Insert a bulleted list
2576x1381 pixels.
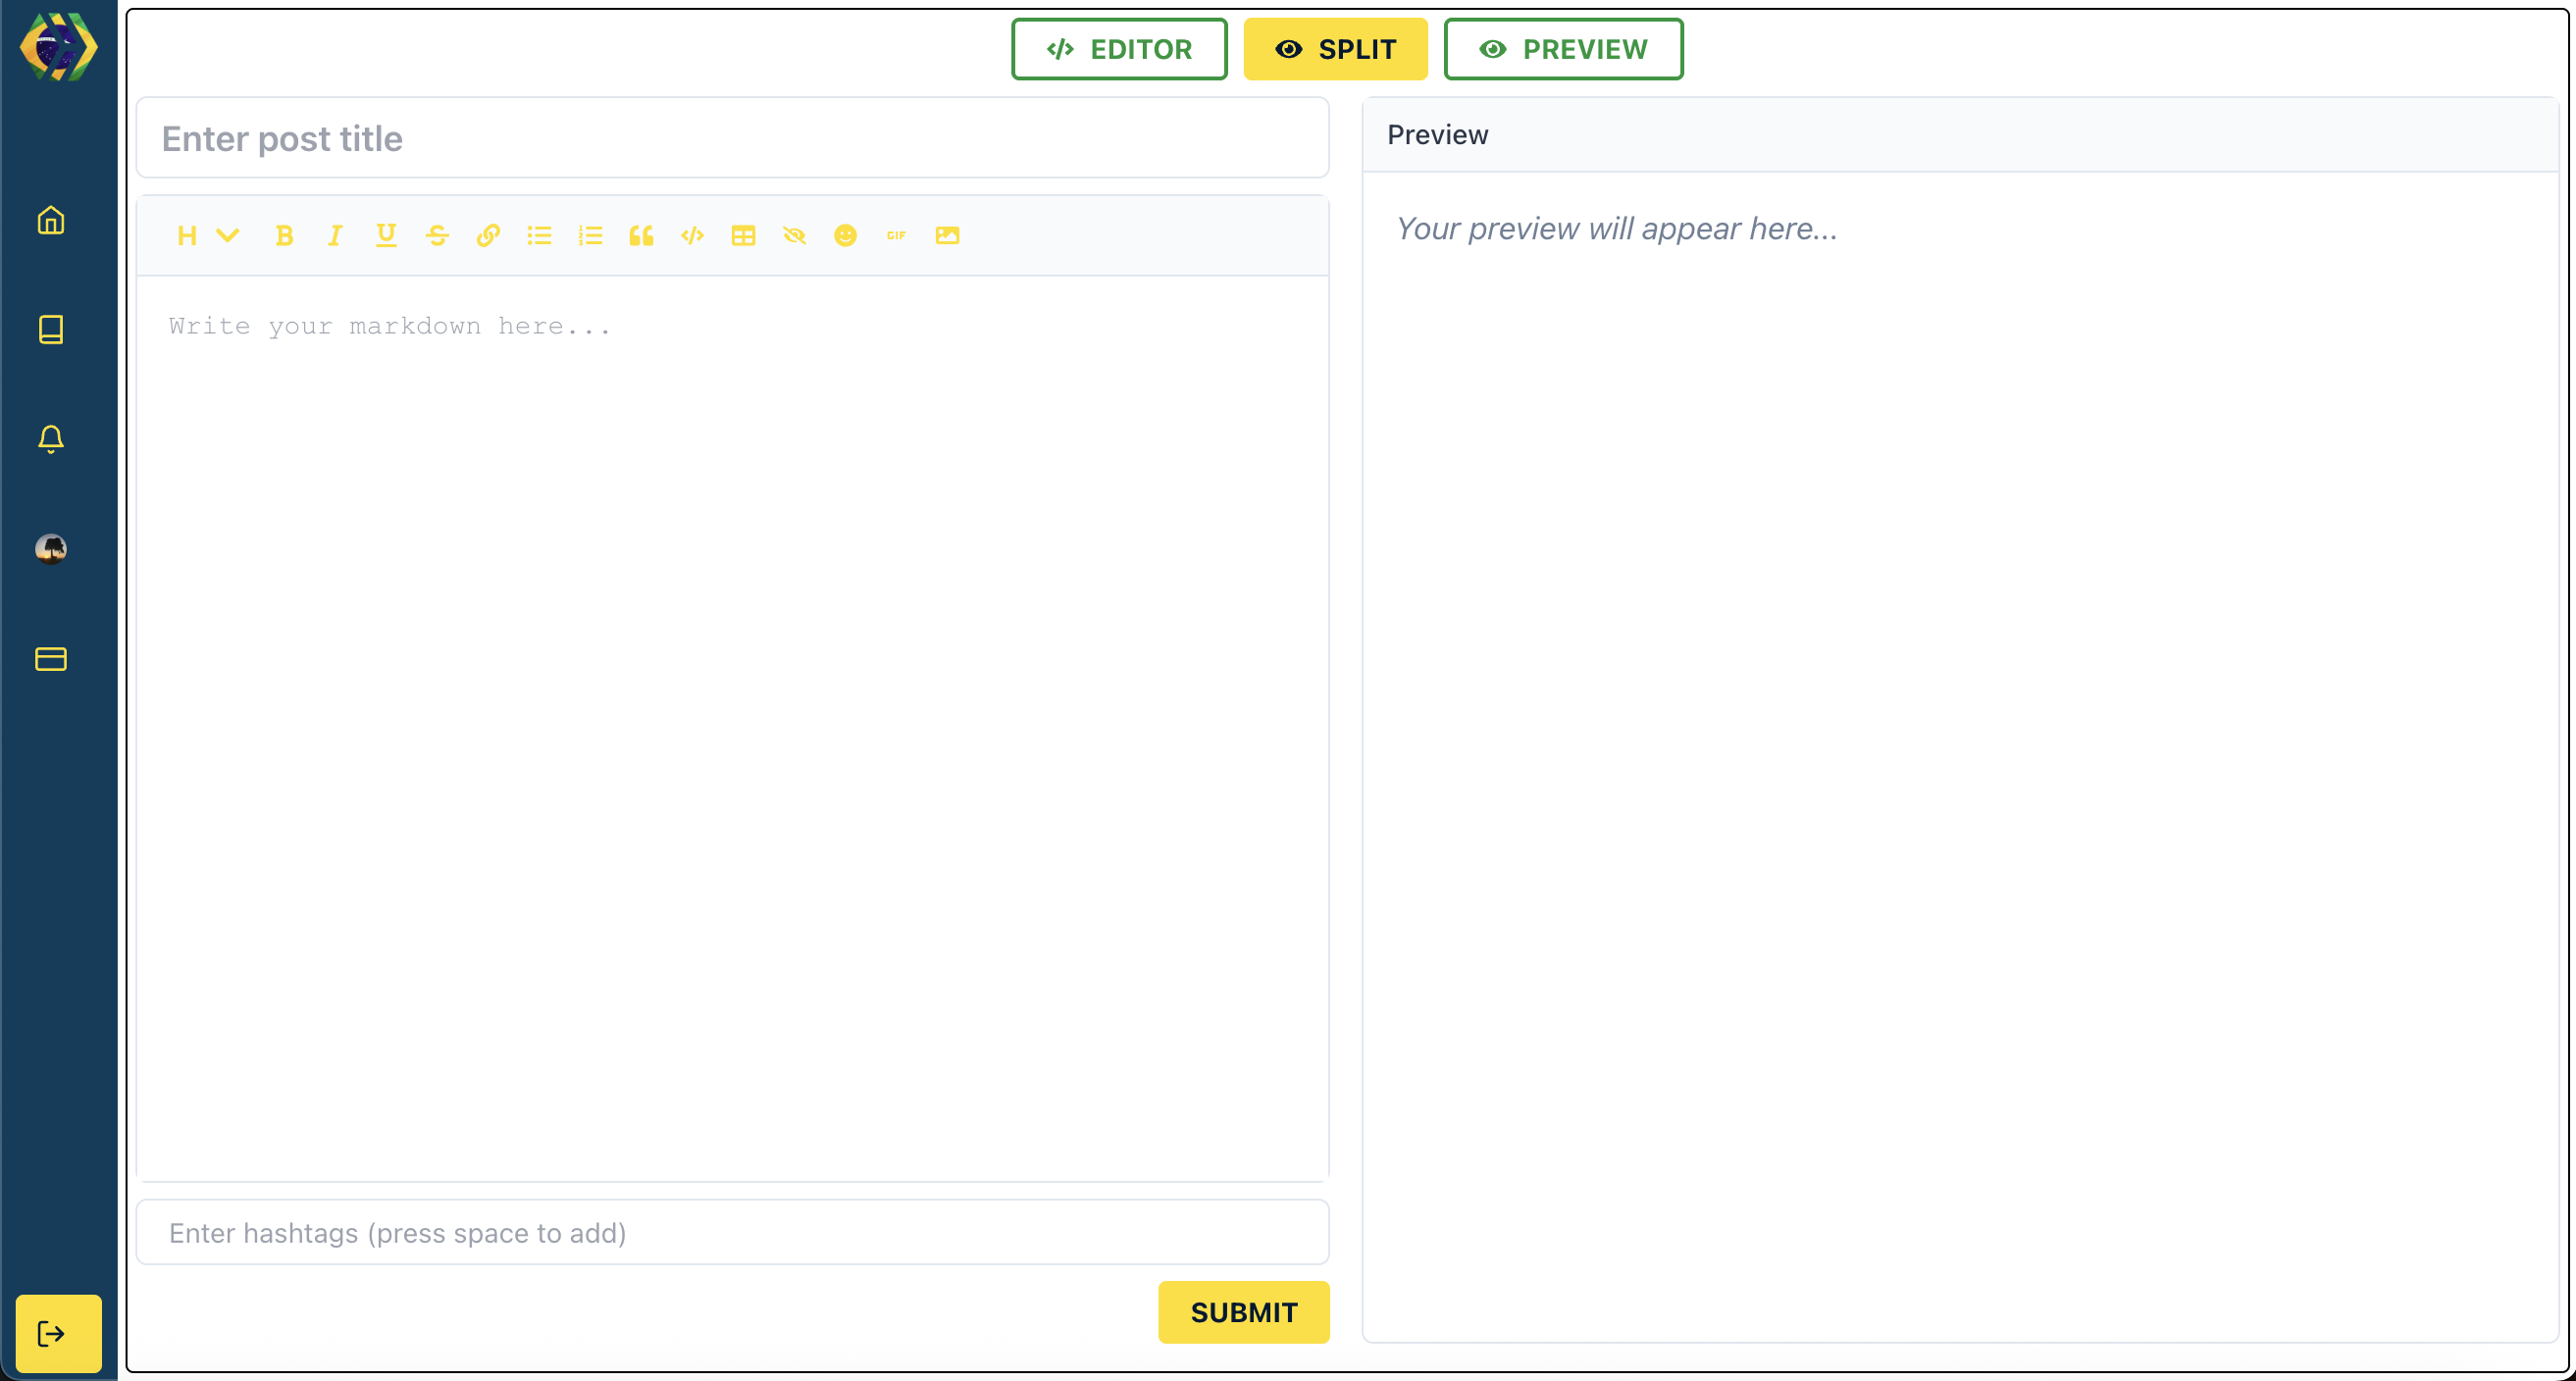click(x=539, y=236)
